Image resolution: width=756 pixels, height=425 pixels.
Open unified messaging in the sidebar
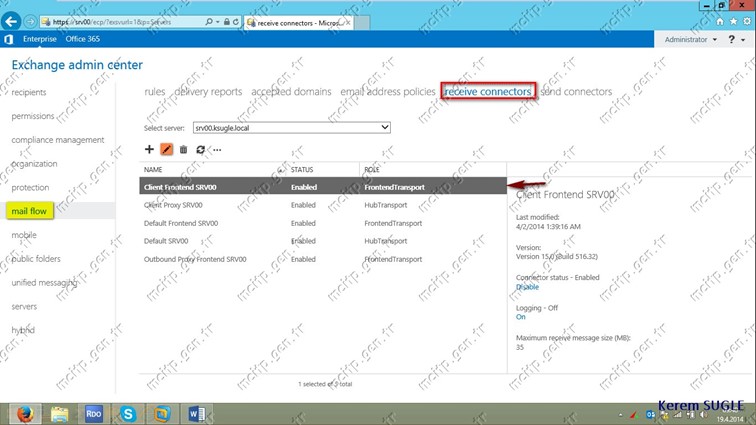click(x=44, y=283)
